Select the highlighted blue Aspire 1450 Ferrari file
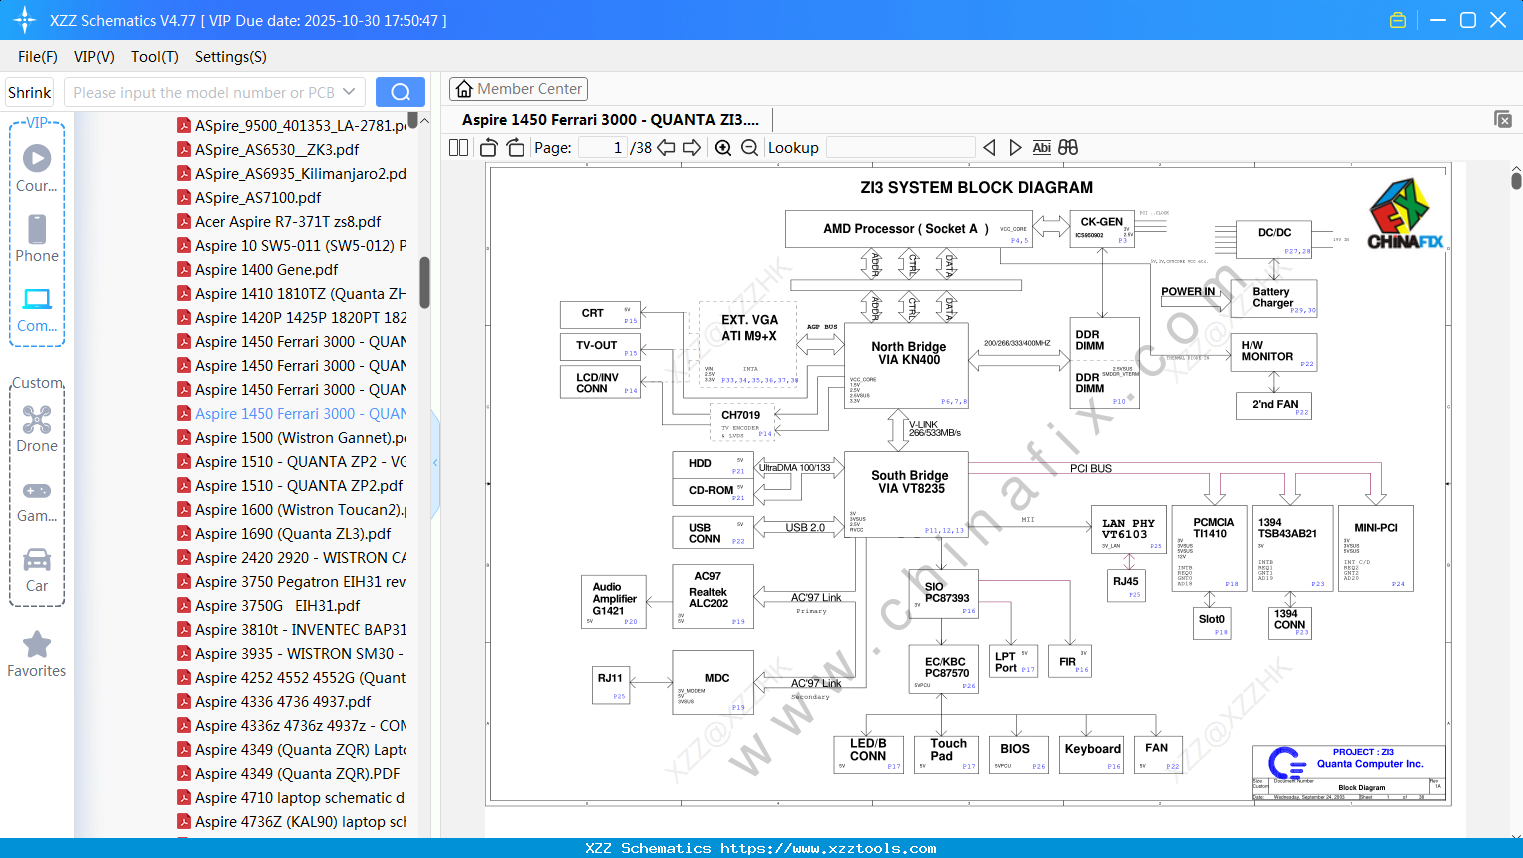1523x858 pixels. click(x=292, y=414)
